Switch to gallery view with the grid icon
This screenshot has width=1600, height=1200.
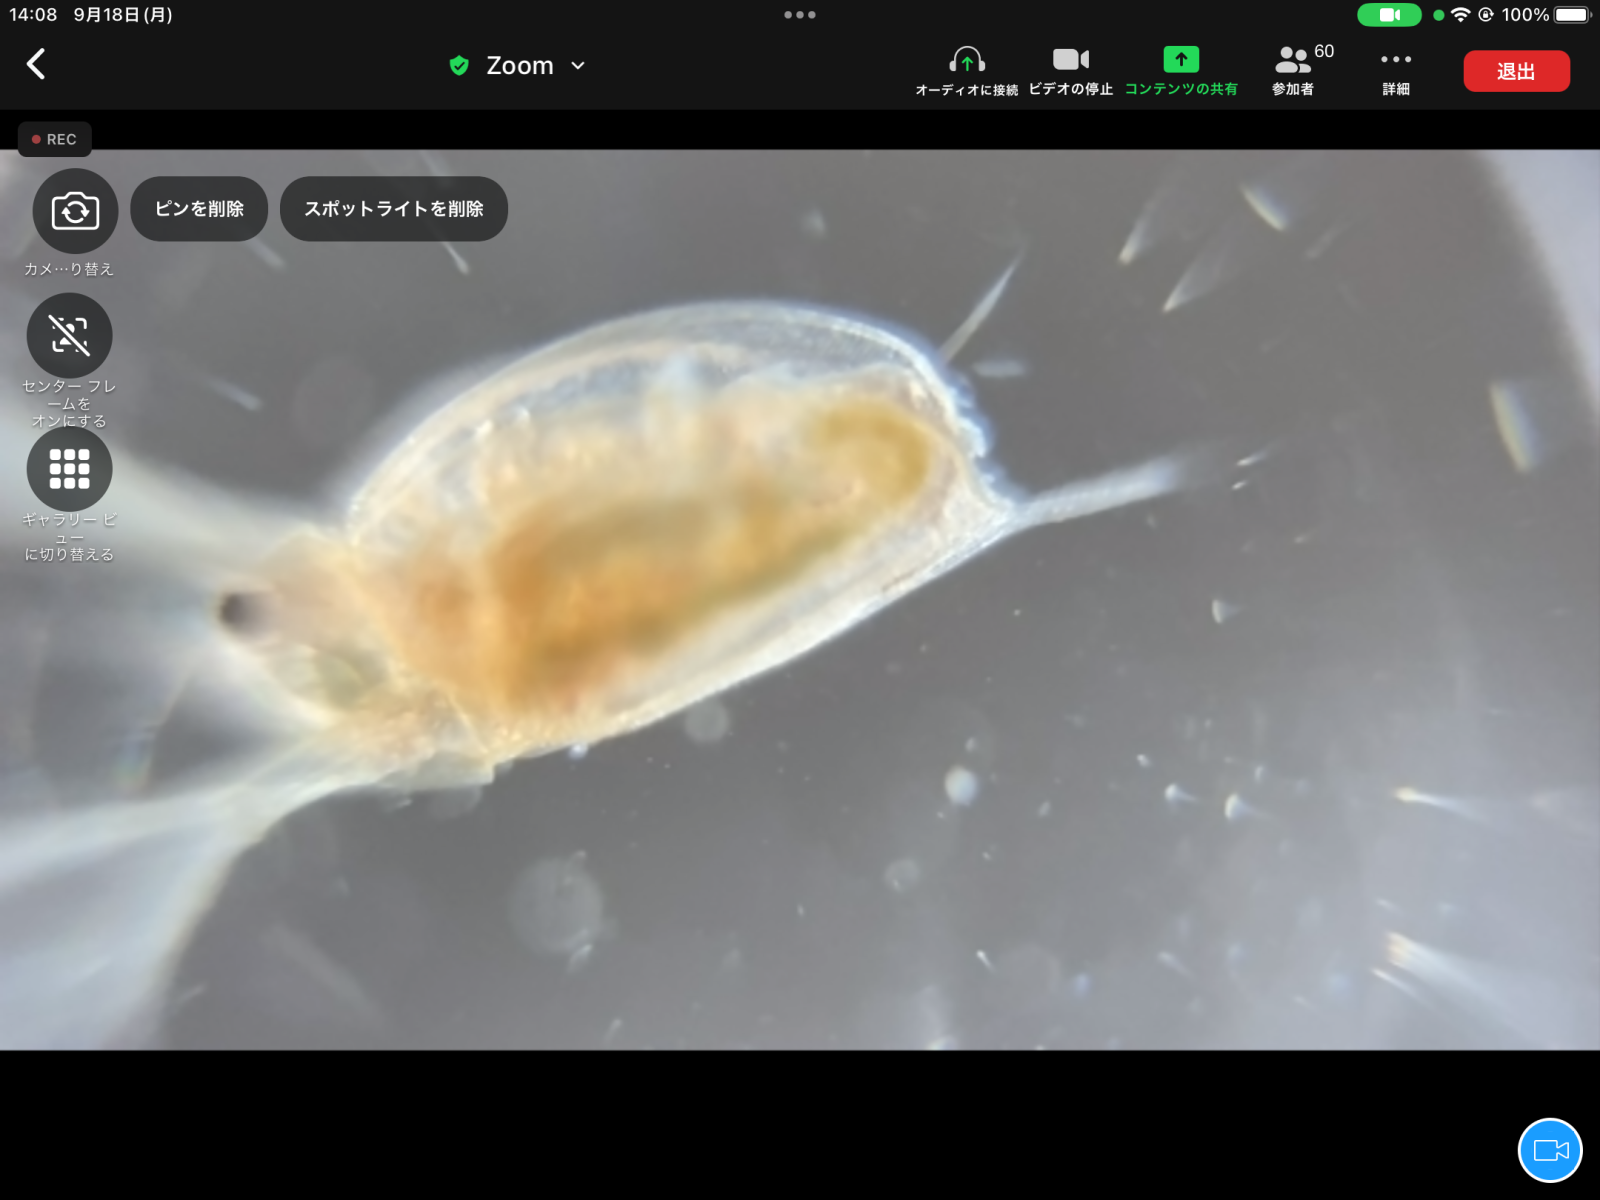pos(69,469)
